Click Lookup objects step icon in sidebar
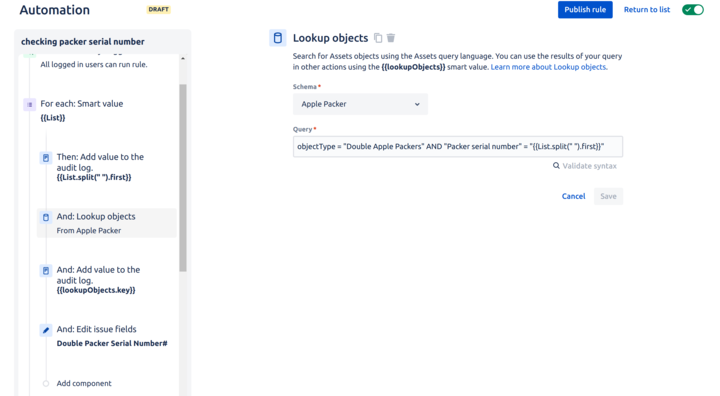This screenshot has height=396, width=720. point(45,217)
